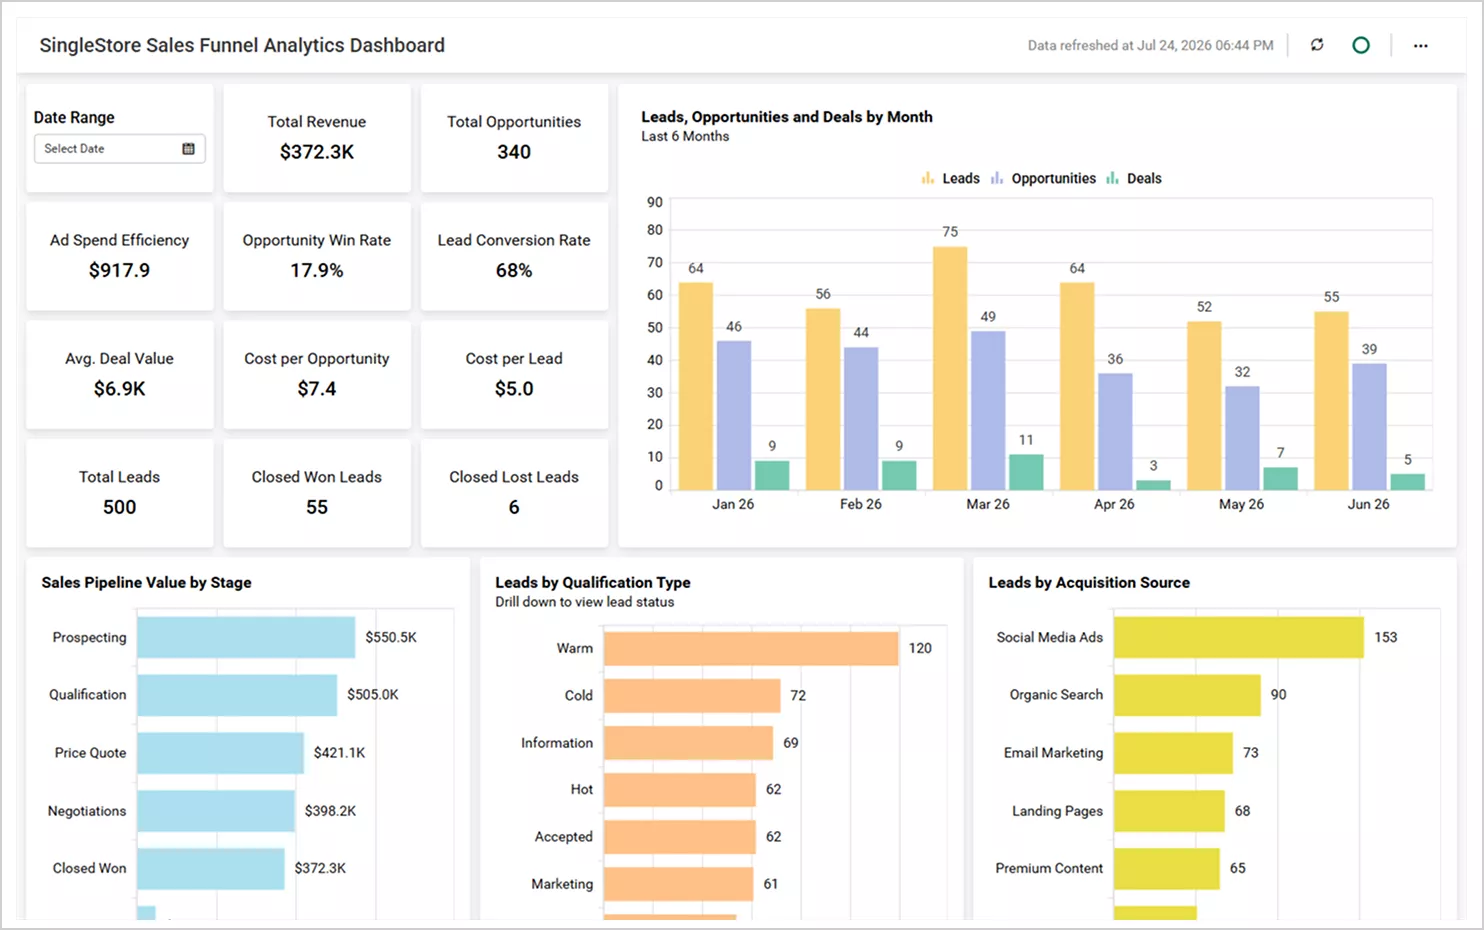
Task: Click the Closed Won bar worth $372.3K
Action: tap(211, 869)
